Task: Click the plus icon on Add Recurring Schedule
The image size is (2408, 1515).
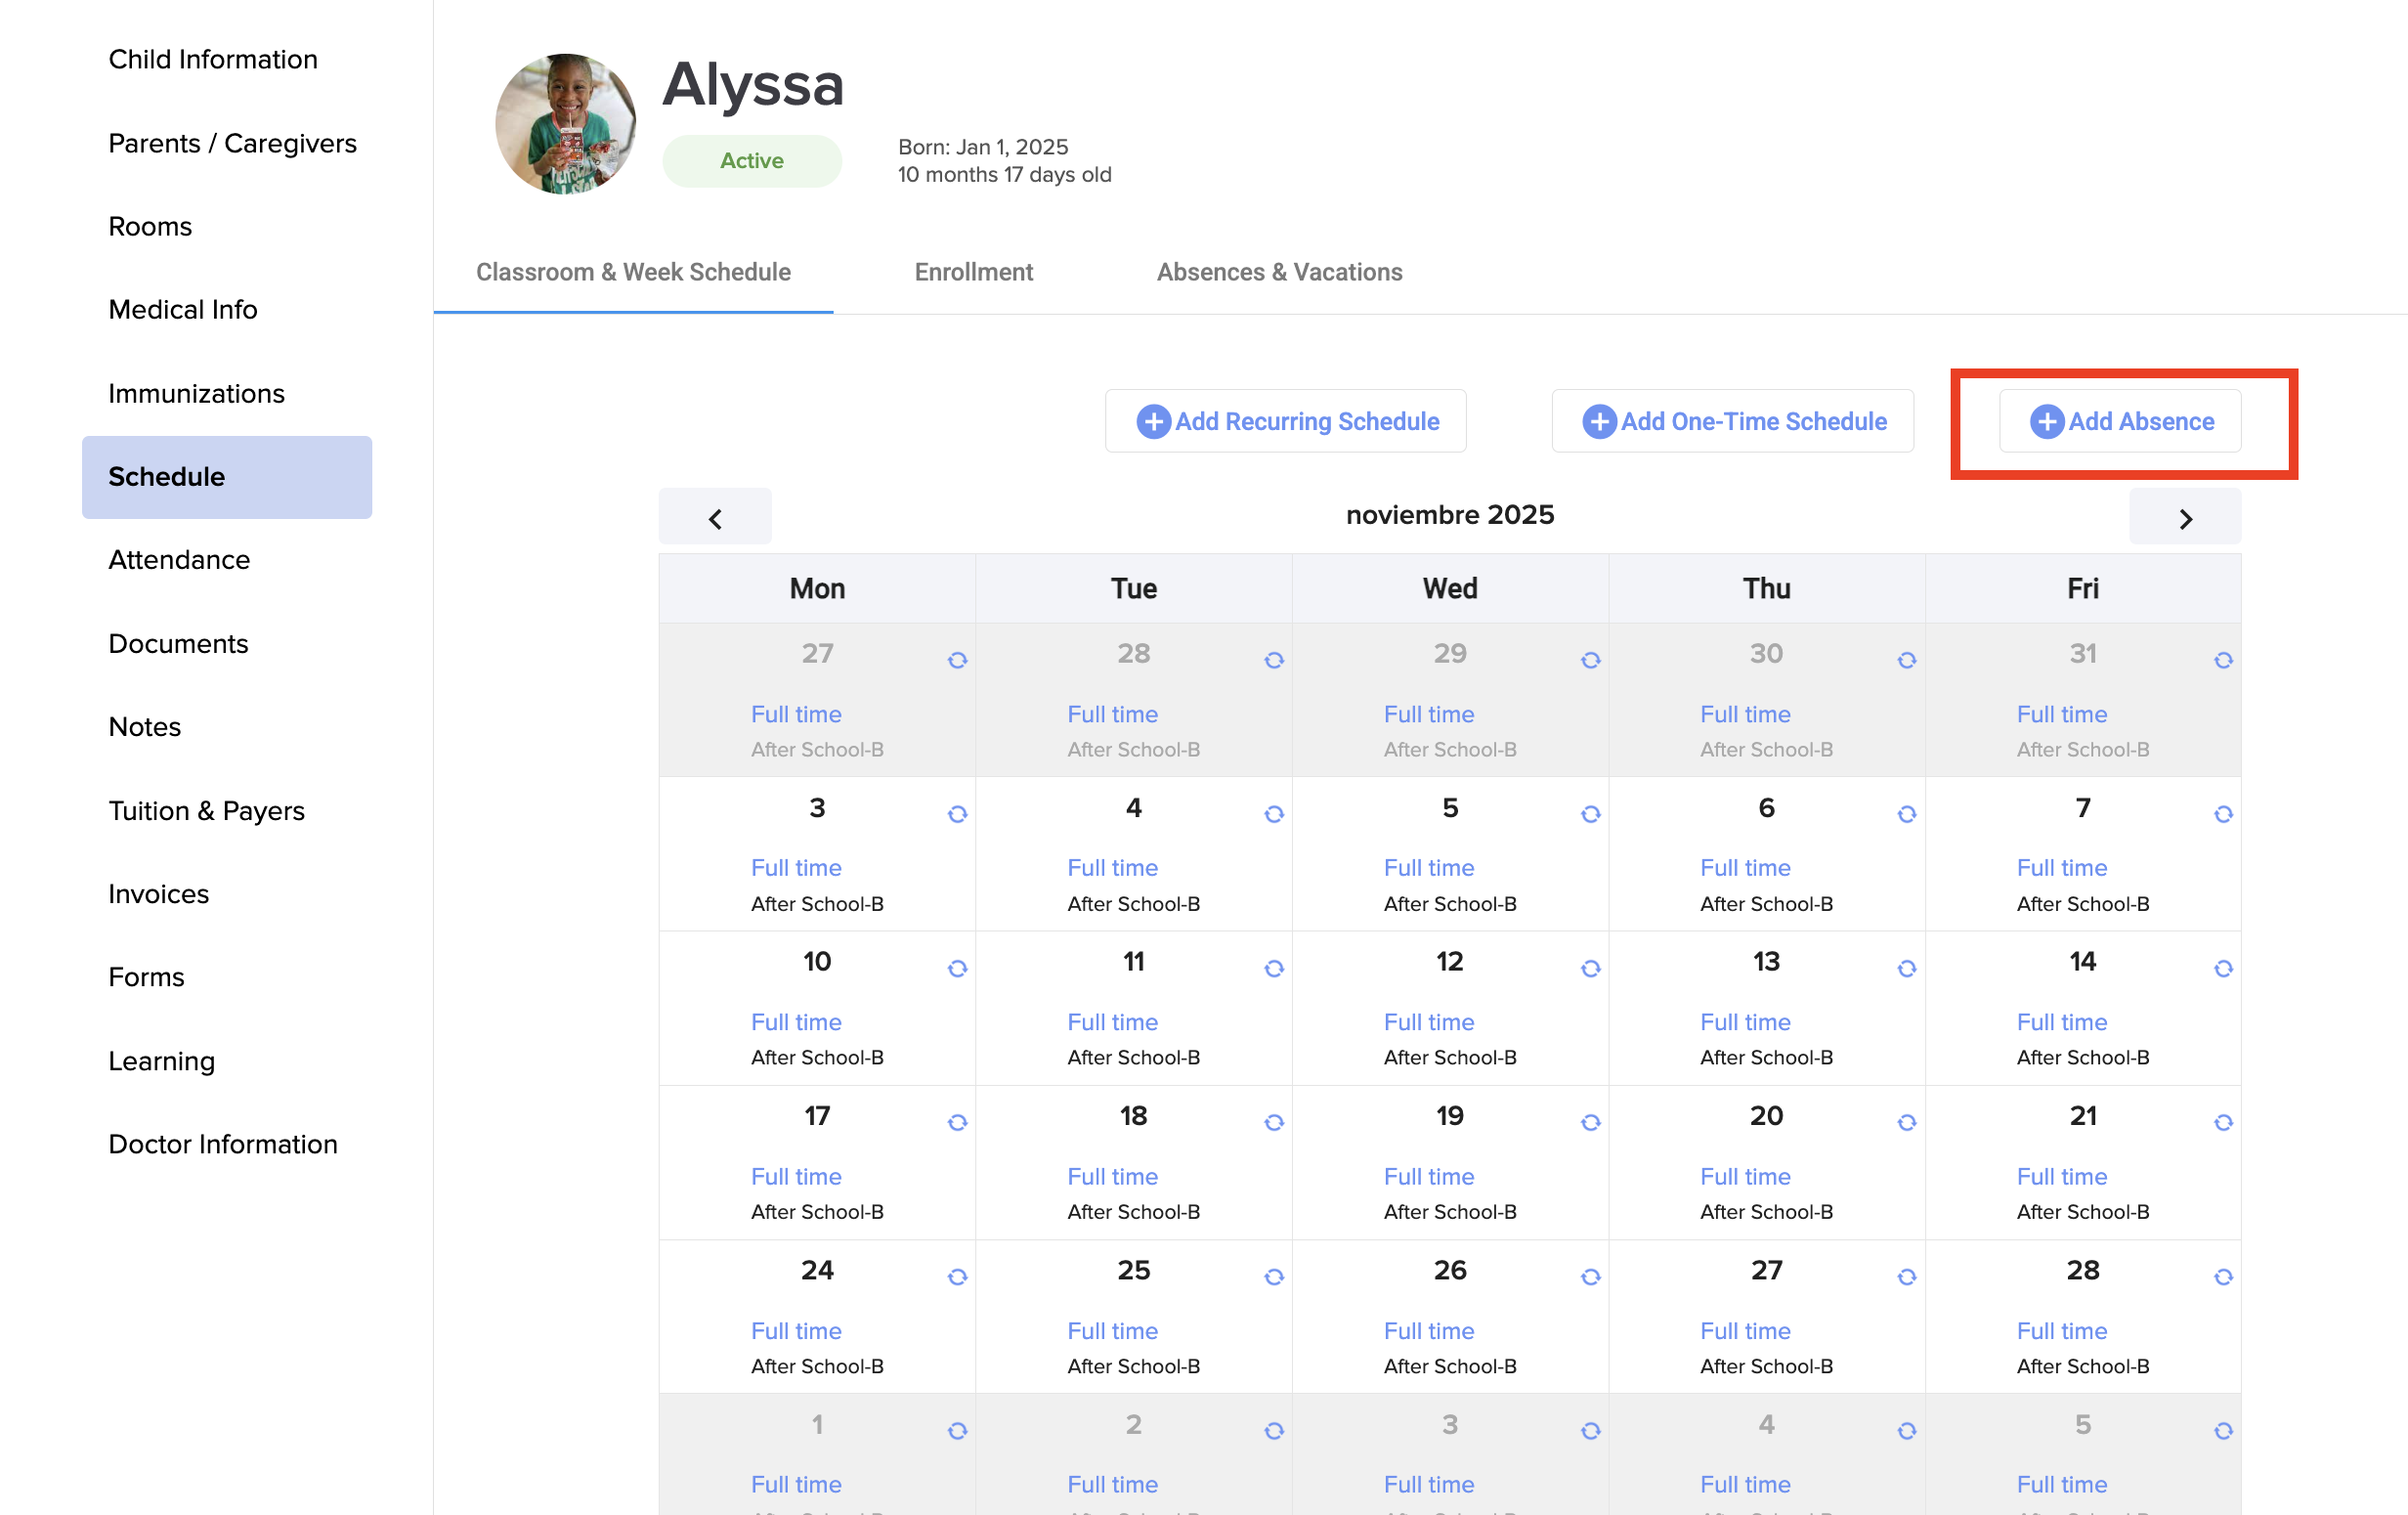Action: tap(1153, 421)
